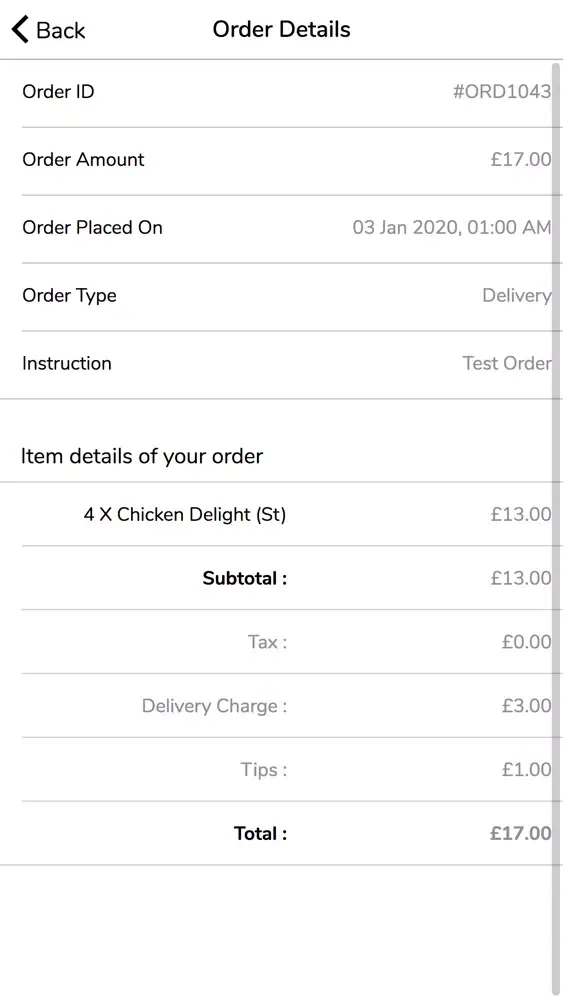Select the Order Details header title
Image resolution: width=563 pixels, height=1000 pixels.
coord(281,29)
